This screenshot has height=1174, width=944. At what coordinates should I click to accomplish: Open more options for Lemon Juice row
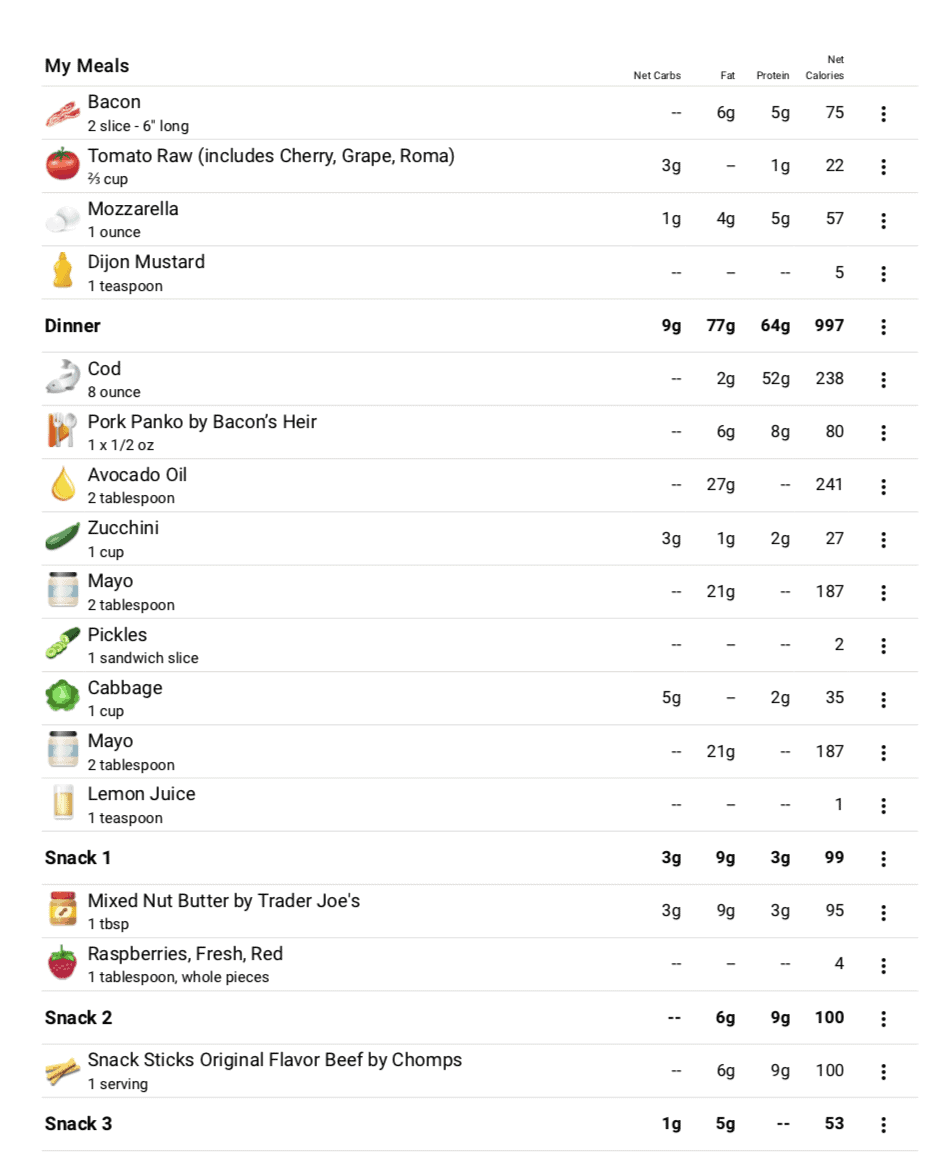pos(883,806)
